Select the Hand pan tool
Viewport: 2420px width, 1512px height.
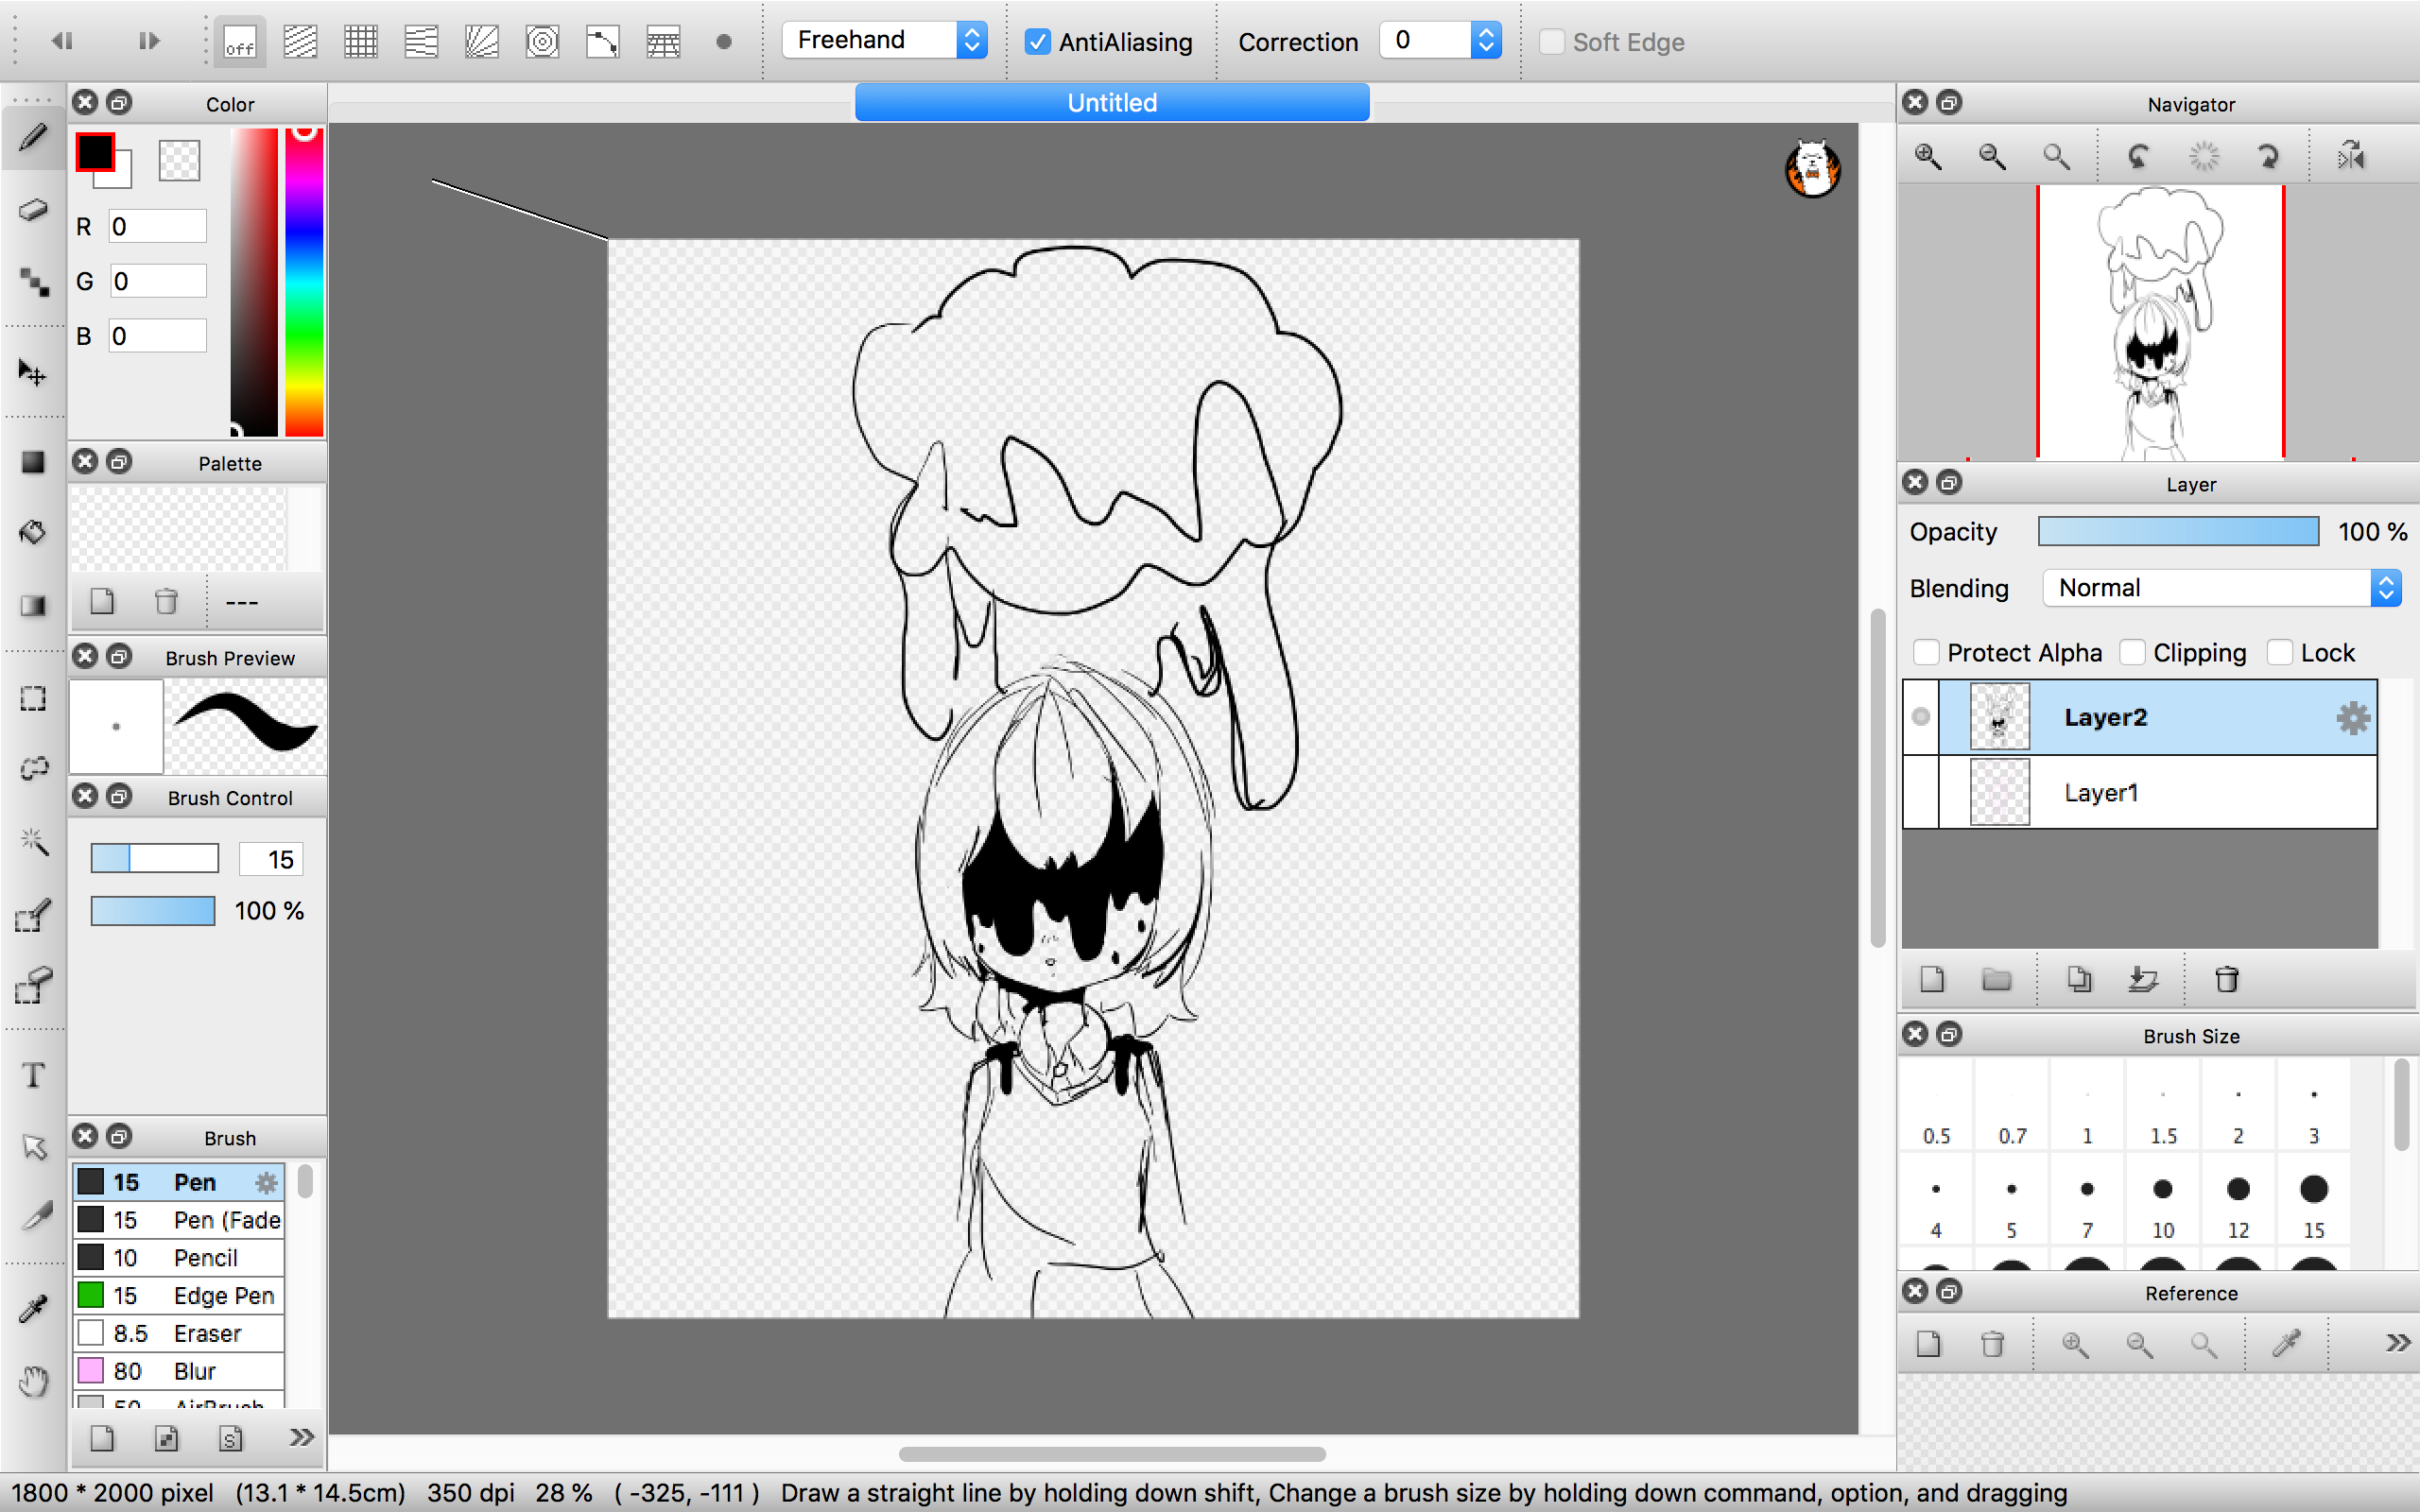[33, 1383]
